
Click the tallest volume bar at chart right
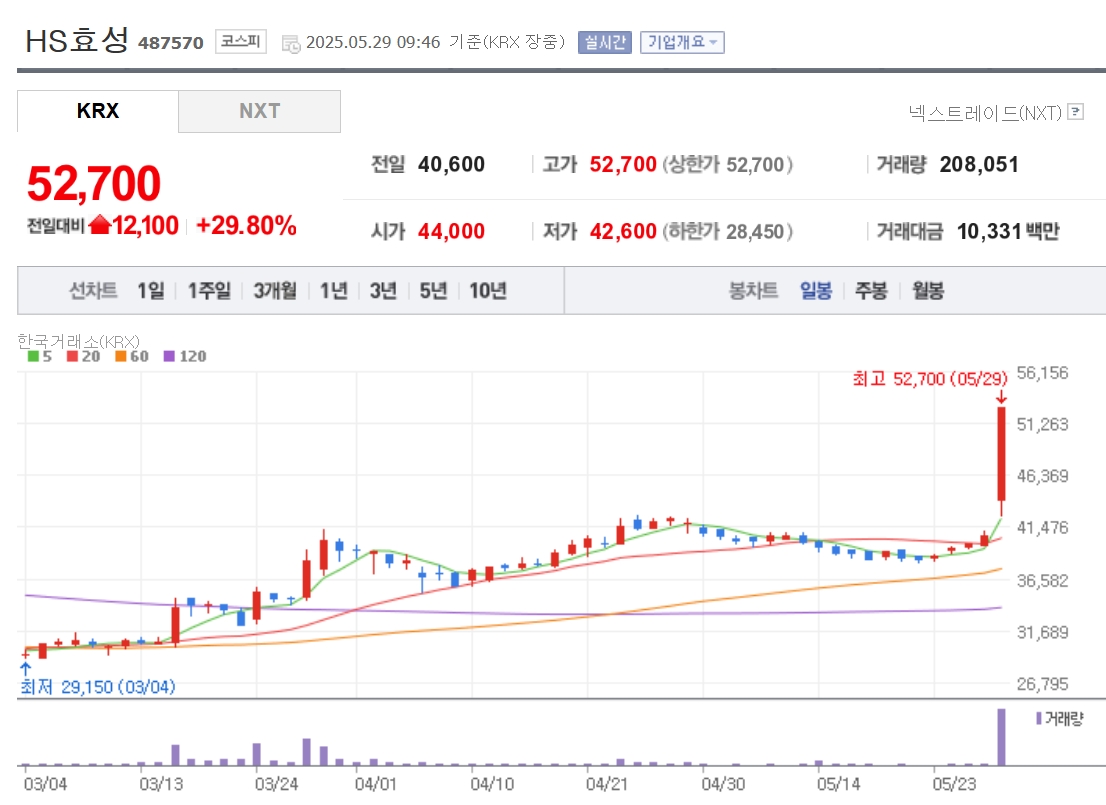1001,737
